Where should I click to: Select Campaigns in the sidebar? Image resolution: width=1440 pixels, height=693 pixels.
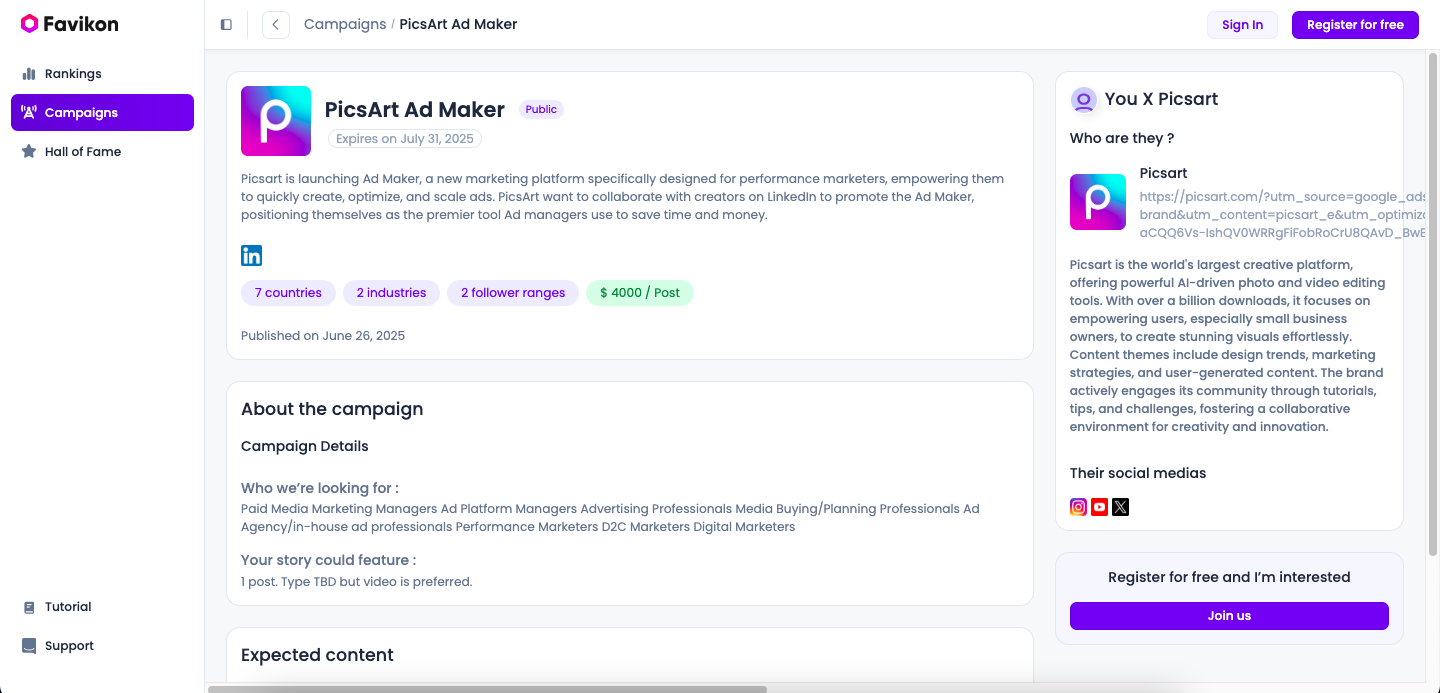[102, 113]
